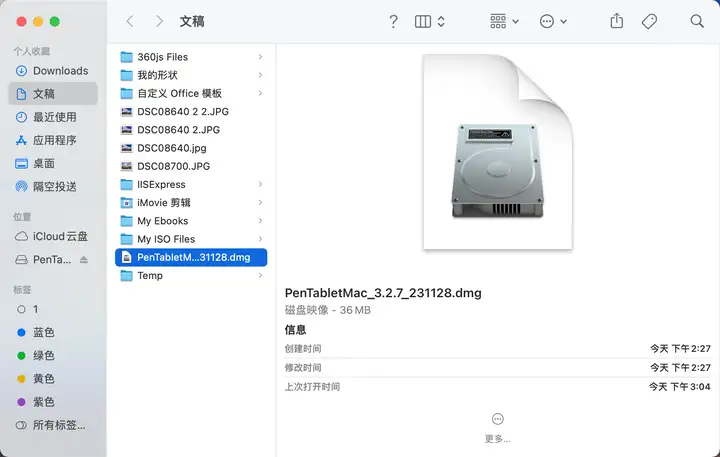
Task: Select the IISExpress folder
Action: (191, 184)
